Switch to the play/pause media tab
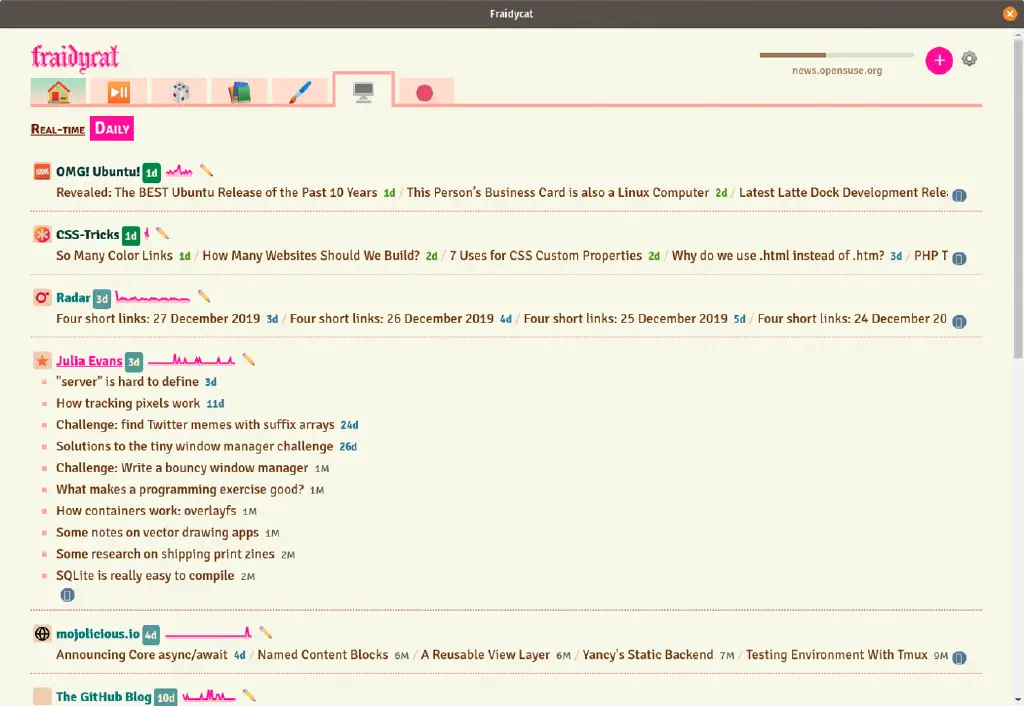This screenshot has width=1024, height=706. point(118,92)
